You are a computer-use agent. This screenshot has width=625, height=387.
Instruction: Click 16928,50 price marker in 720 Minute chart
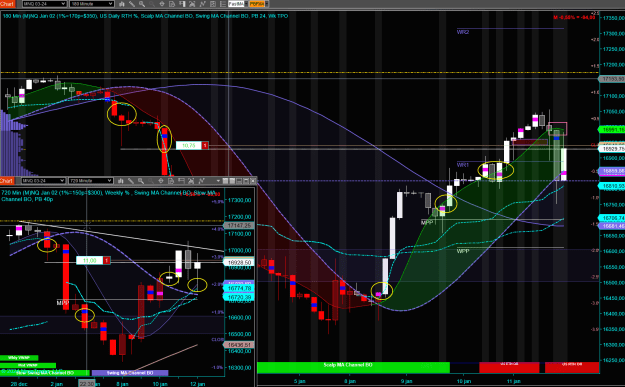click(240, 262)
